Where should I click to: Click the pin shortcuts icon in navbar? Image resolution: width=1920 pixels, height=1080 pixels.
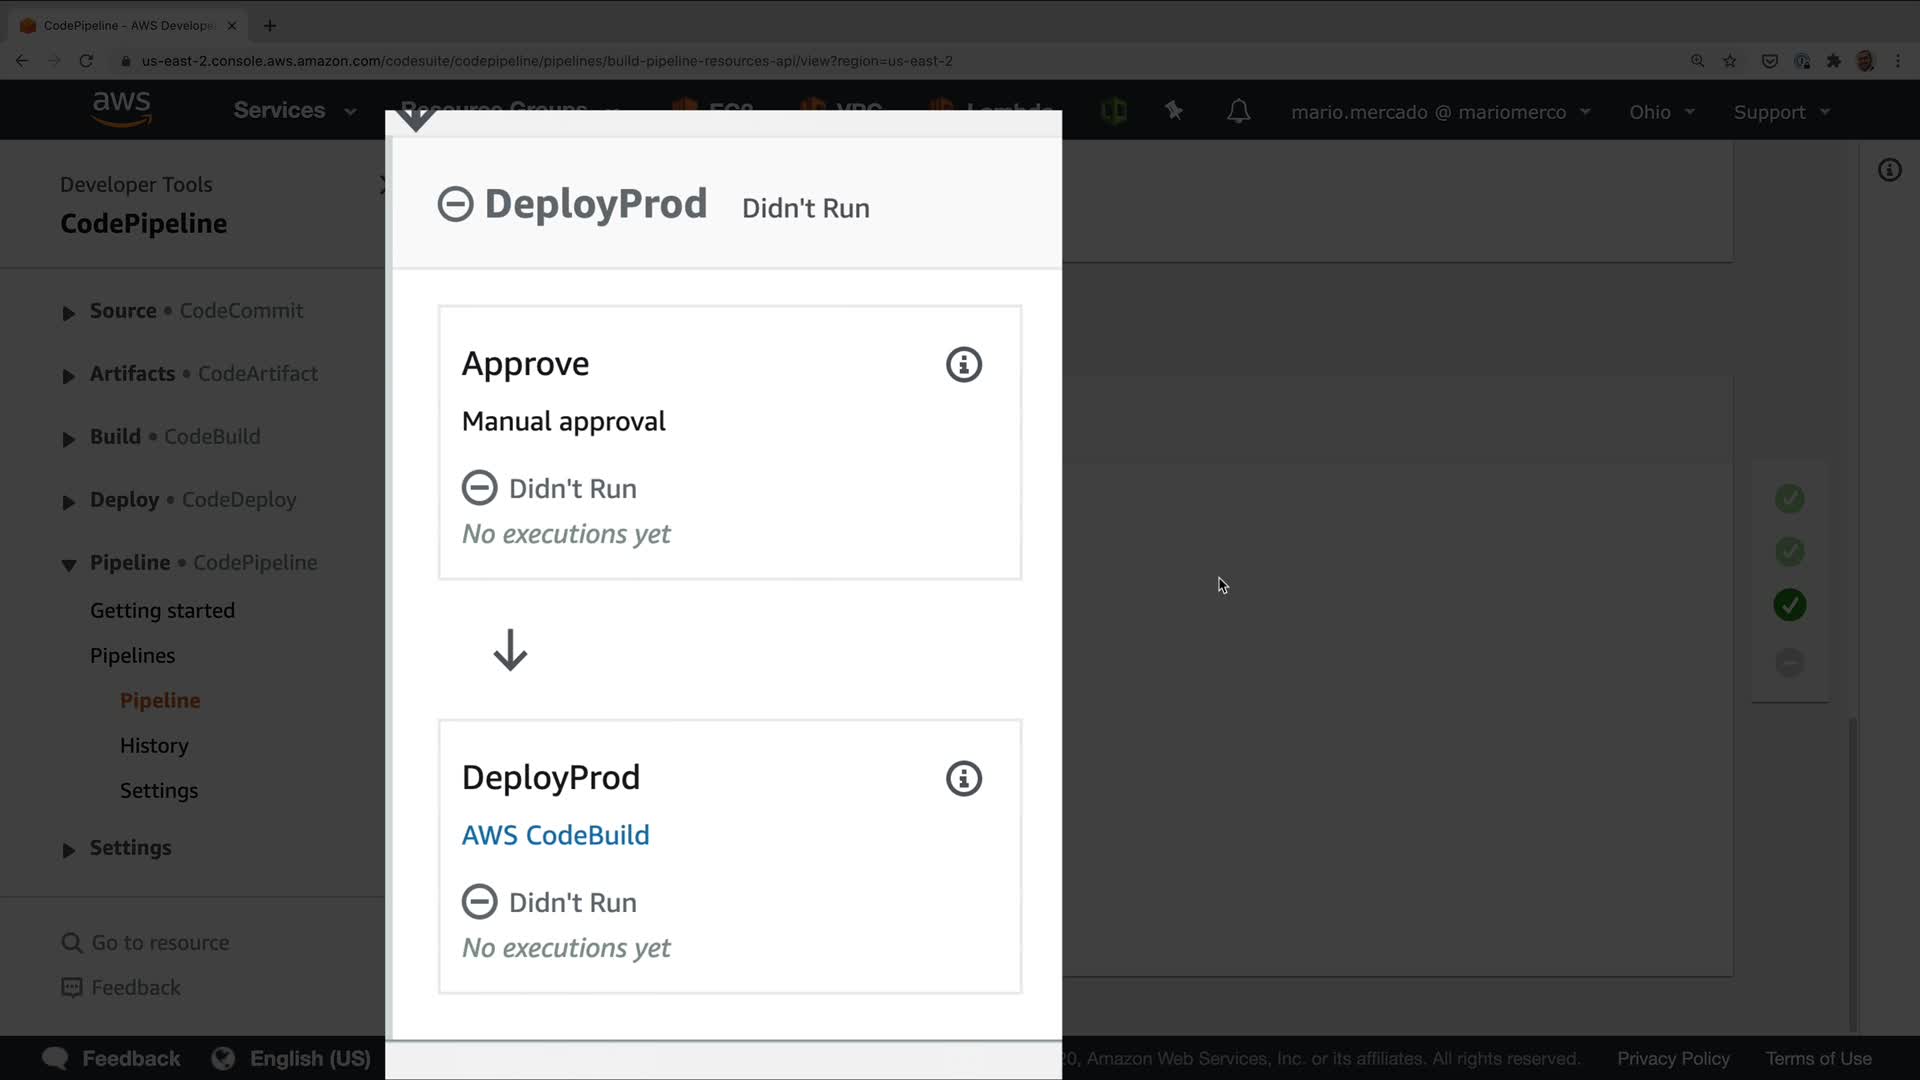pos(1174,111)
